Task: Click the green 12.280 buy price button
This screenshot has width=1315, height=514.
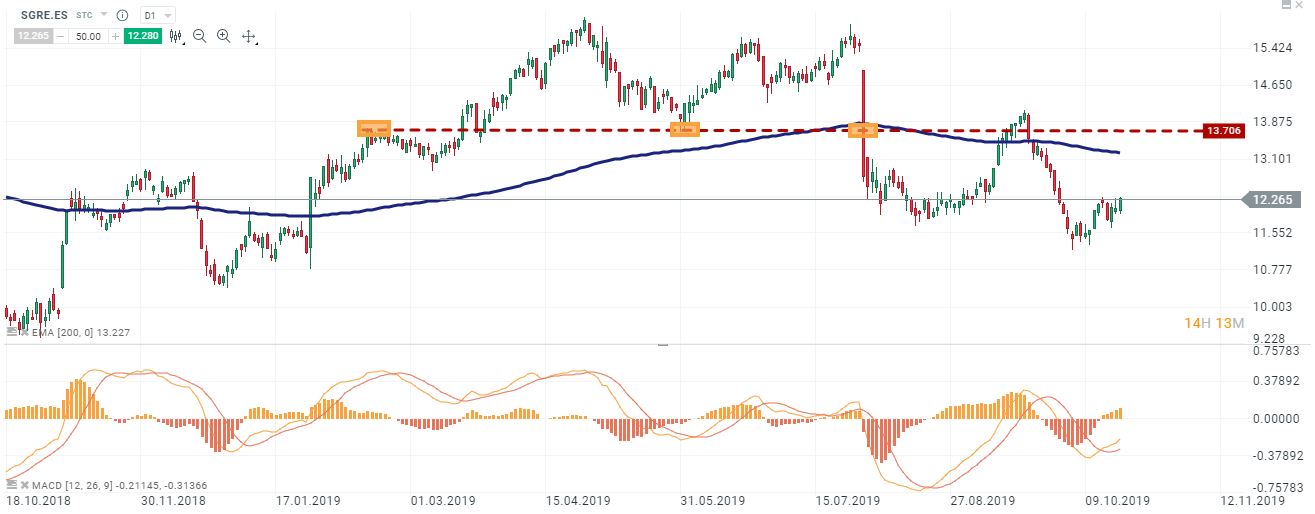Action: click(x=143, y=36)
